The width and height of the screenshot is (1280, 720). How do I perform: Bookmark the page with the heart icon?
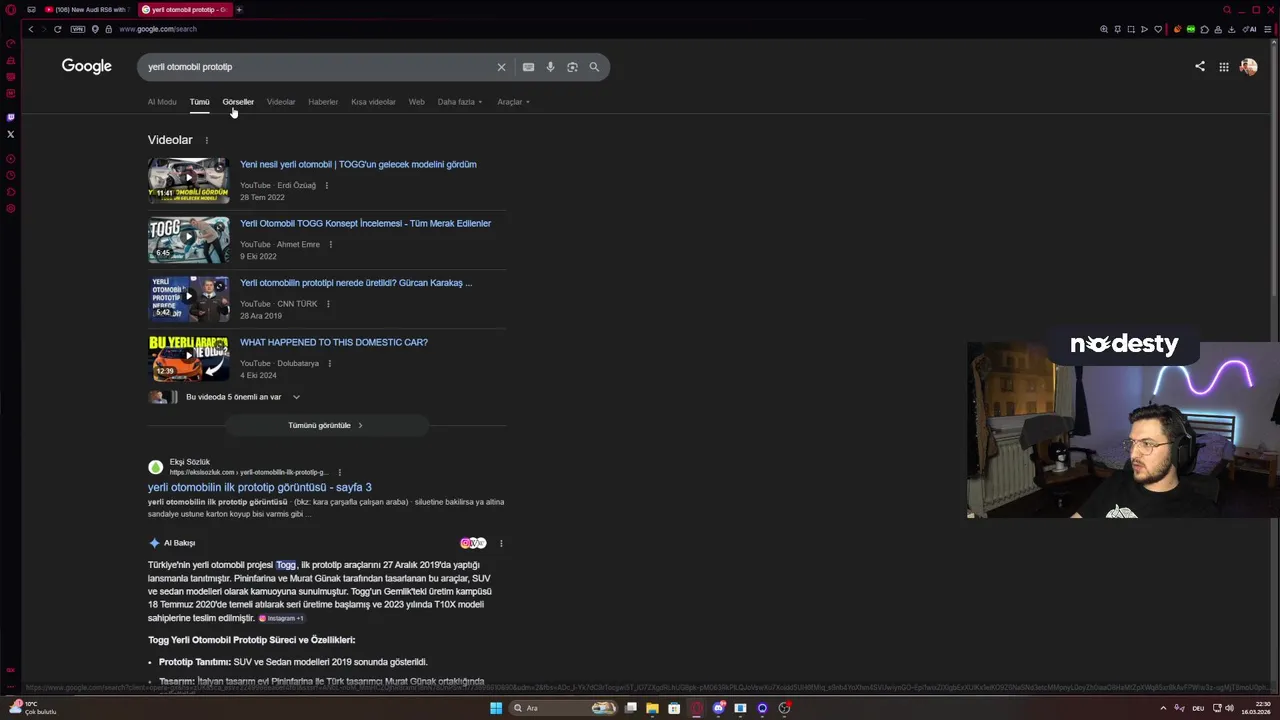coord(1158,29)
